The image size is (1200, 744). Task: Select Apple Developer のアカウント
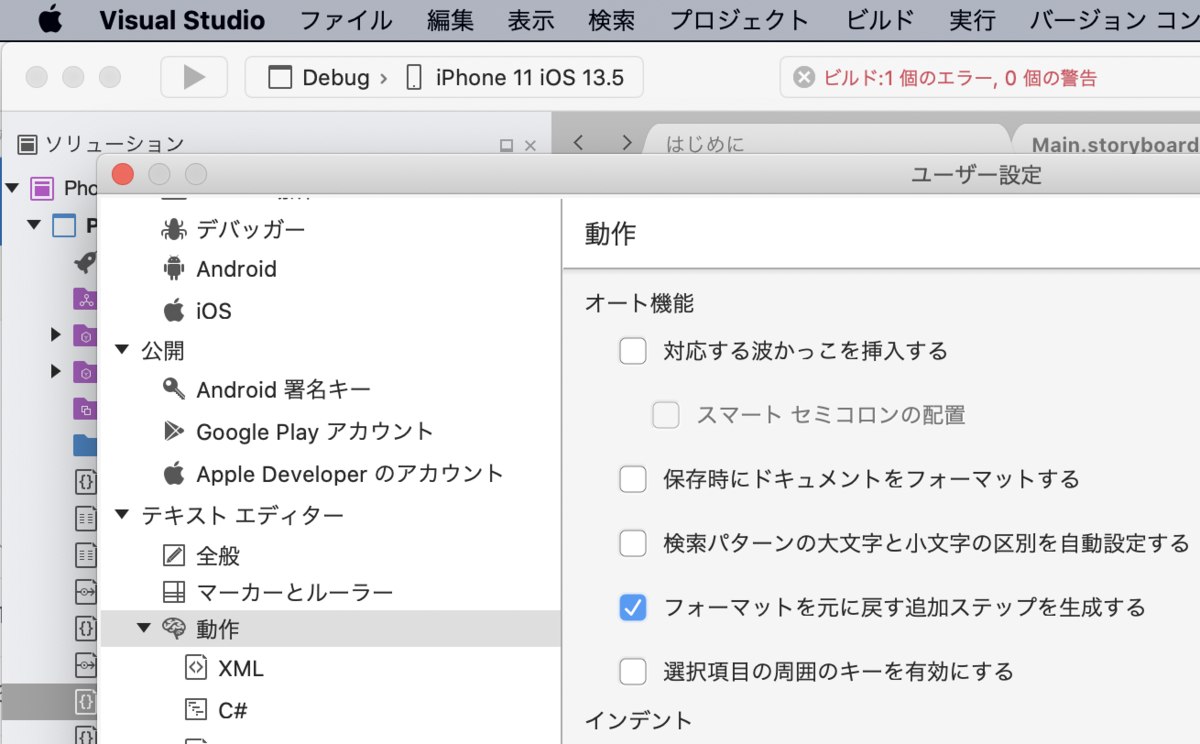[x=350, y=474]
